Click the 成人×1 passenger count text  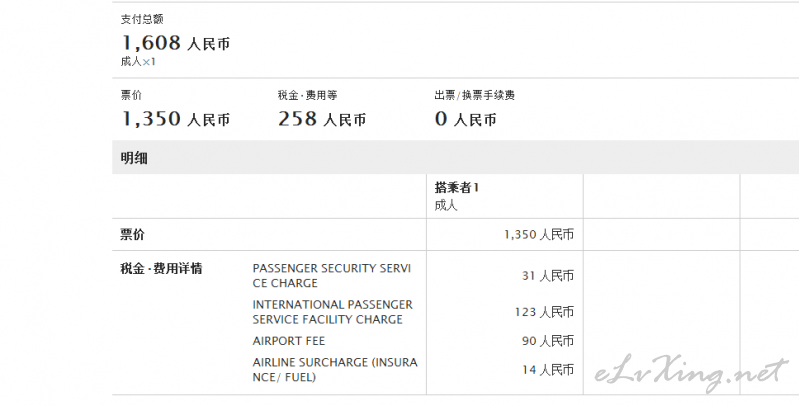138,62
